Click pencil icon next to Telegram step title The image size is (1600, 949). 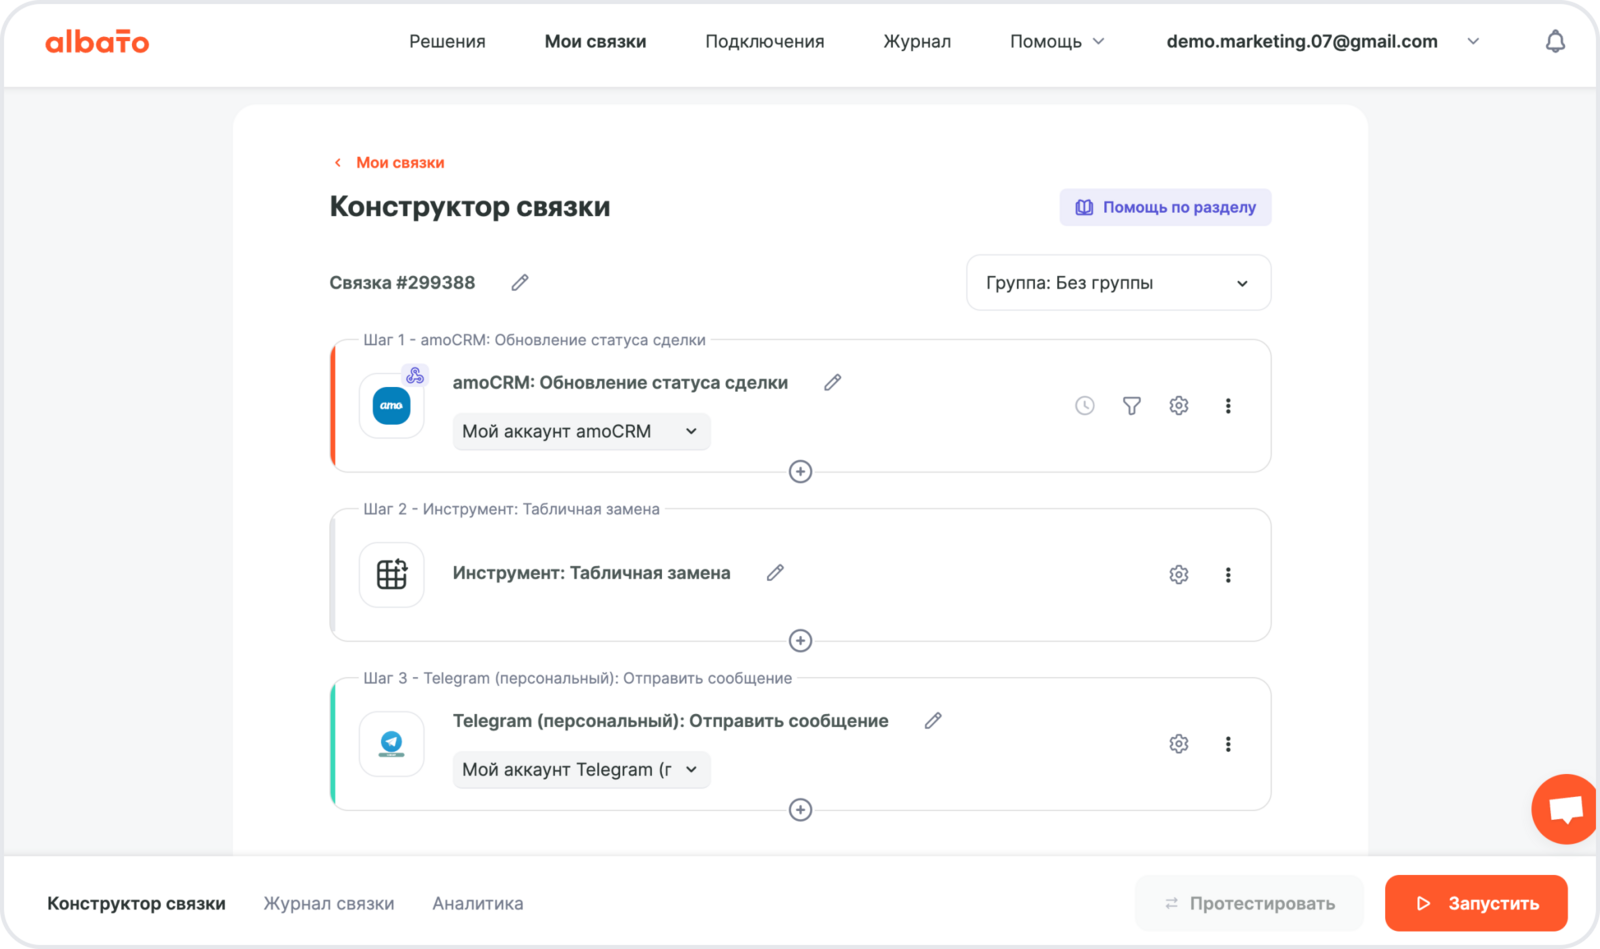pyautogui.click(x=932, y=721)
